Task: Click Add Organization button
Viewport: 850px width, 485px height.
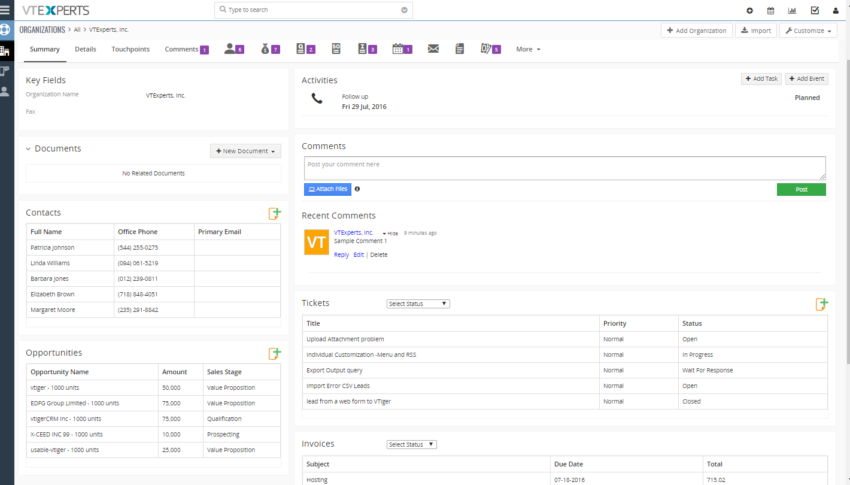Action: 697,30
